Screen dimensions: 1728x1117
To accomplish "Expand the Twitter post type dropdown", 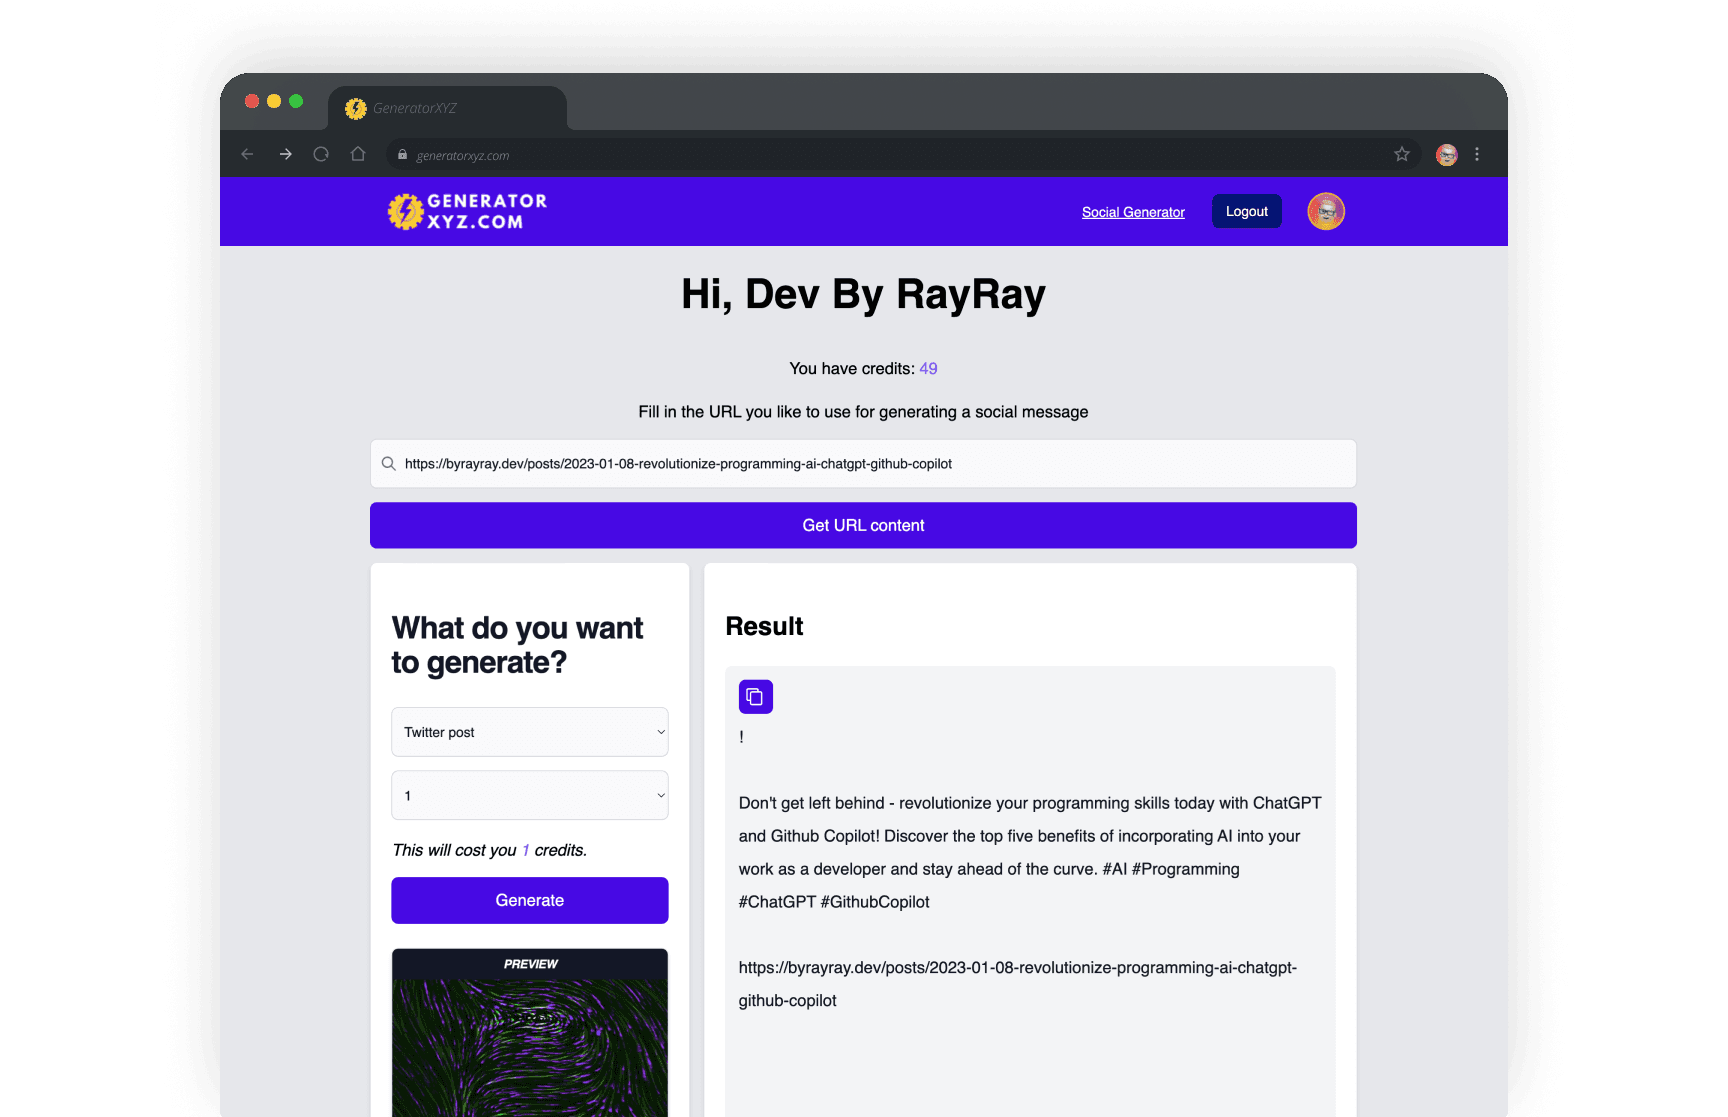I will [x=529, y=732].
